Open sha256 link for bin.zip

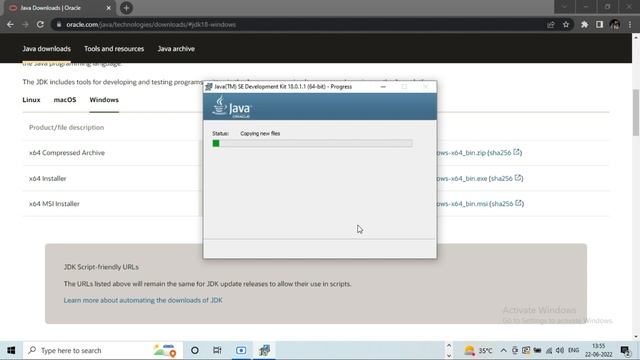point(504,153)
